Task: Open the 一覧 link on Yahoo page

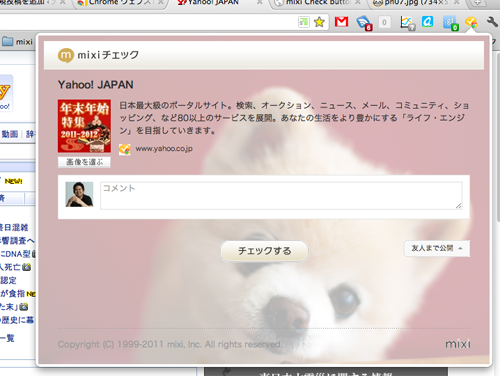Action: [x=7, y=338]
